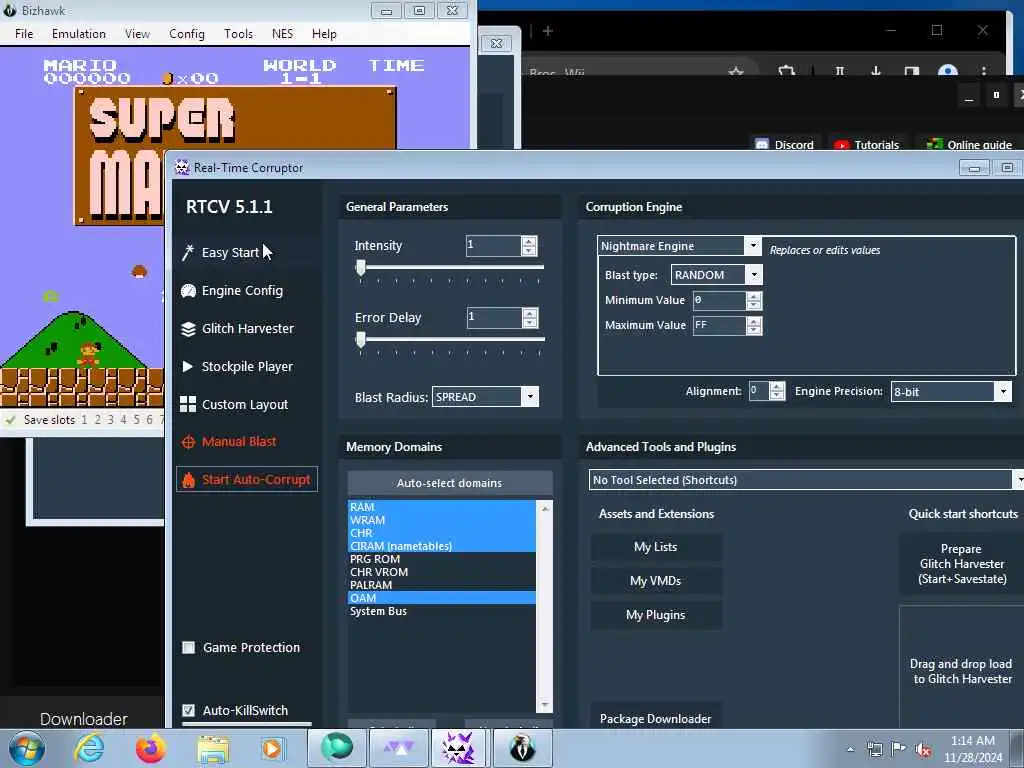Open Windows Explorer folder taskbar icon
The width and height of the screenshot is (1024, 768).
(213, 749)
